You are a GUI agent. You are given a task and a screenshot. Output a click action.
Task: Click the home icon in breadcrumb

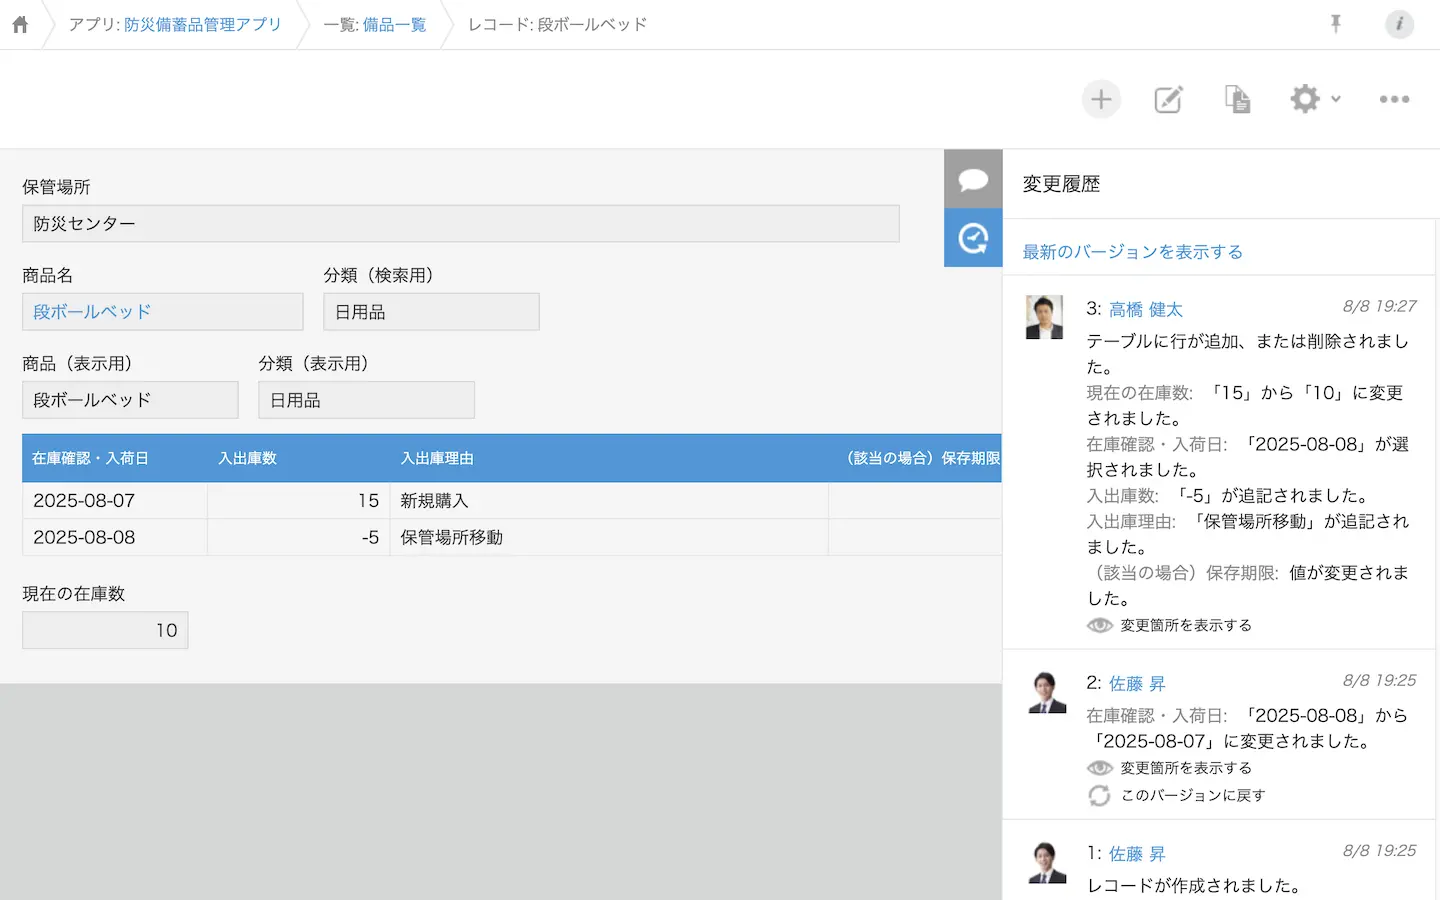coord(20,25)
